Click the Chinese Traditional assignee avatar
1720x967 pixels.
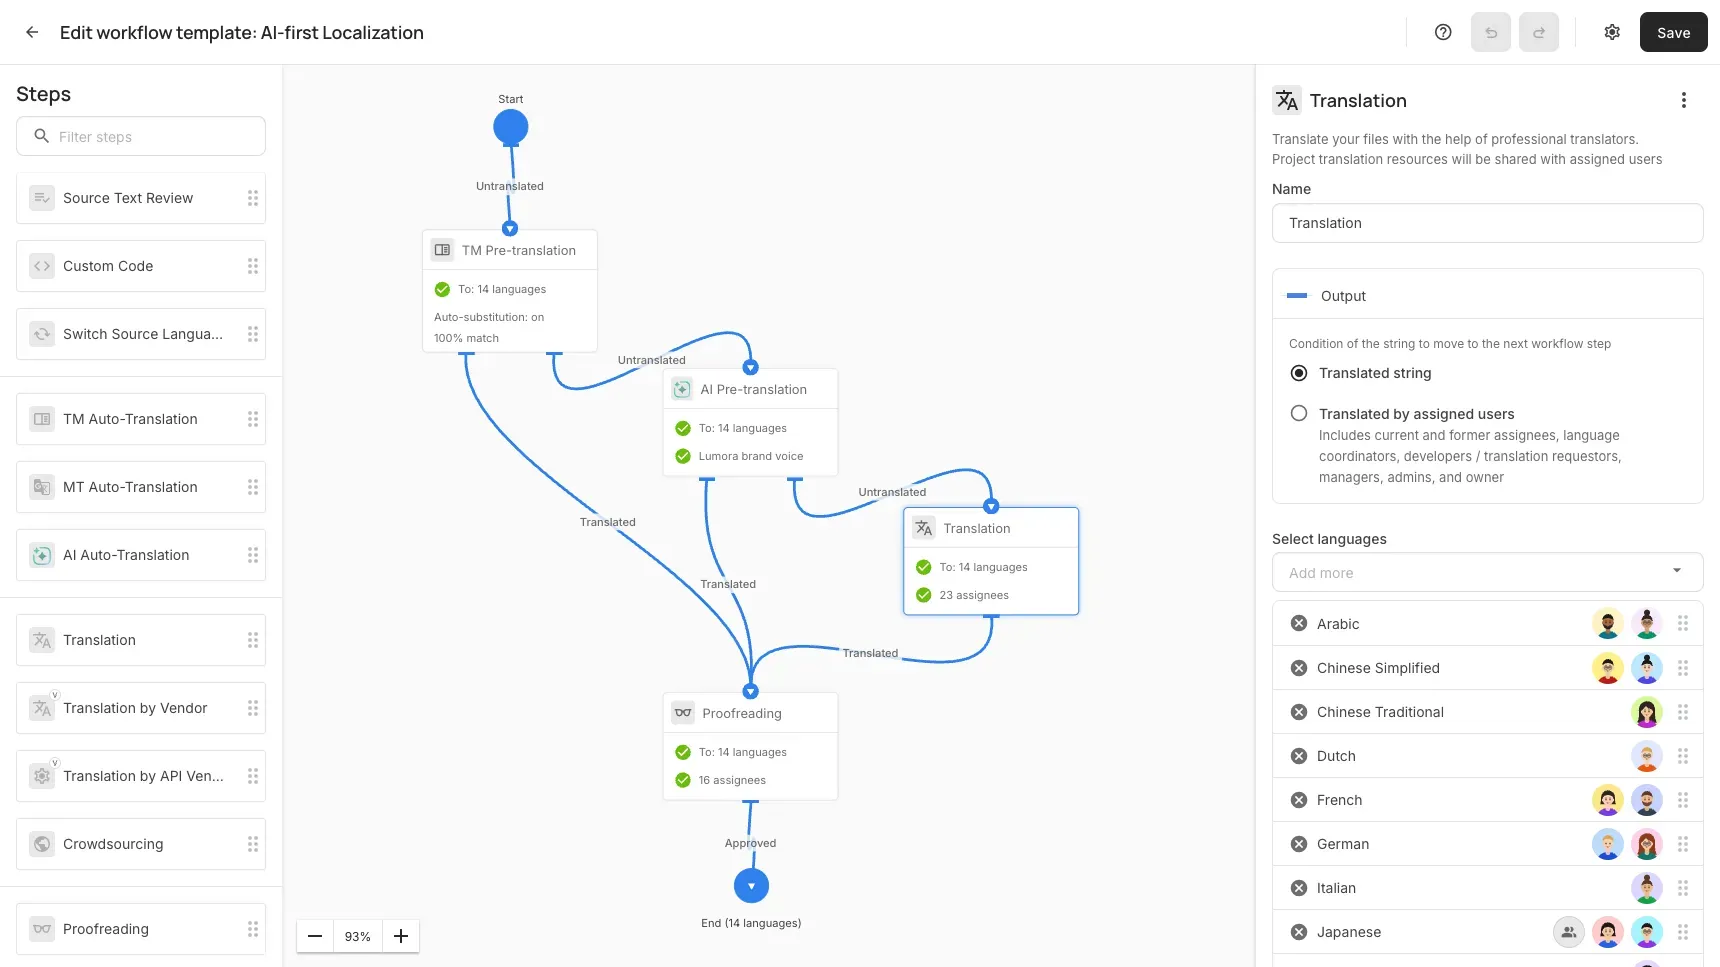click(1647, 712)
